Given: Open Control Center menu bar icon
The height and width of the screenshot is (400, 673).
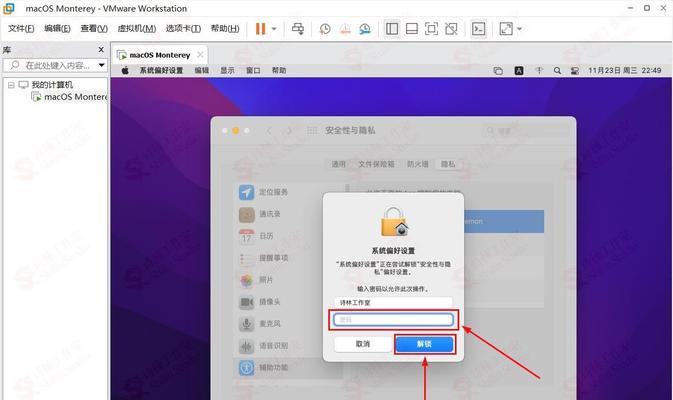Looking at the screenshot, I should click(x=575, y=71).
